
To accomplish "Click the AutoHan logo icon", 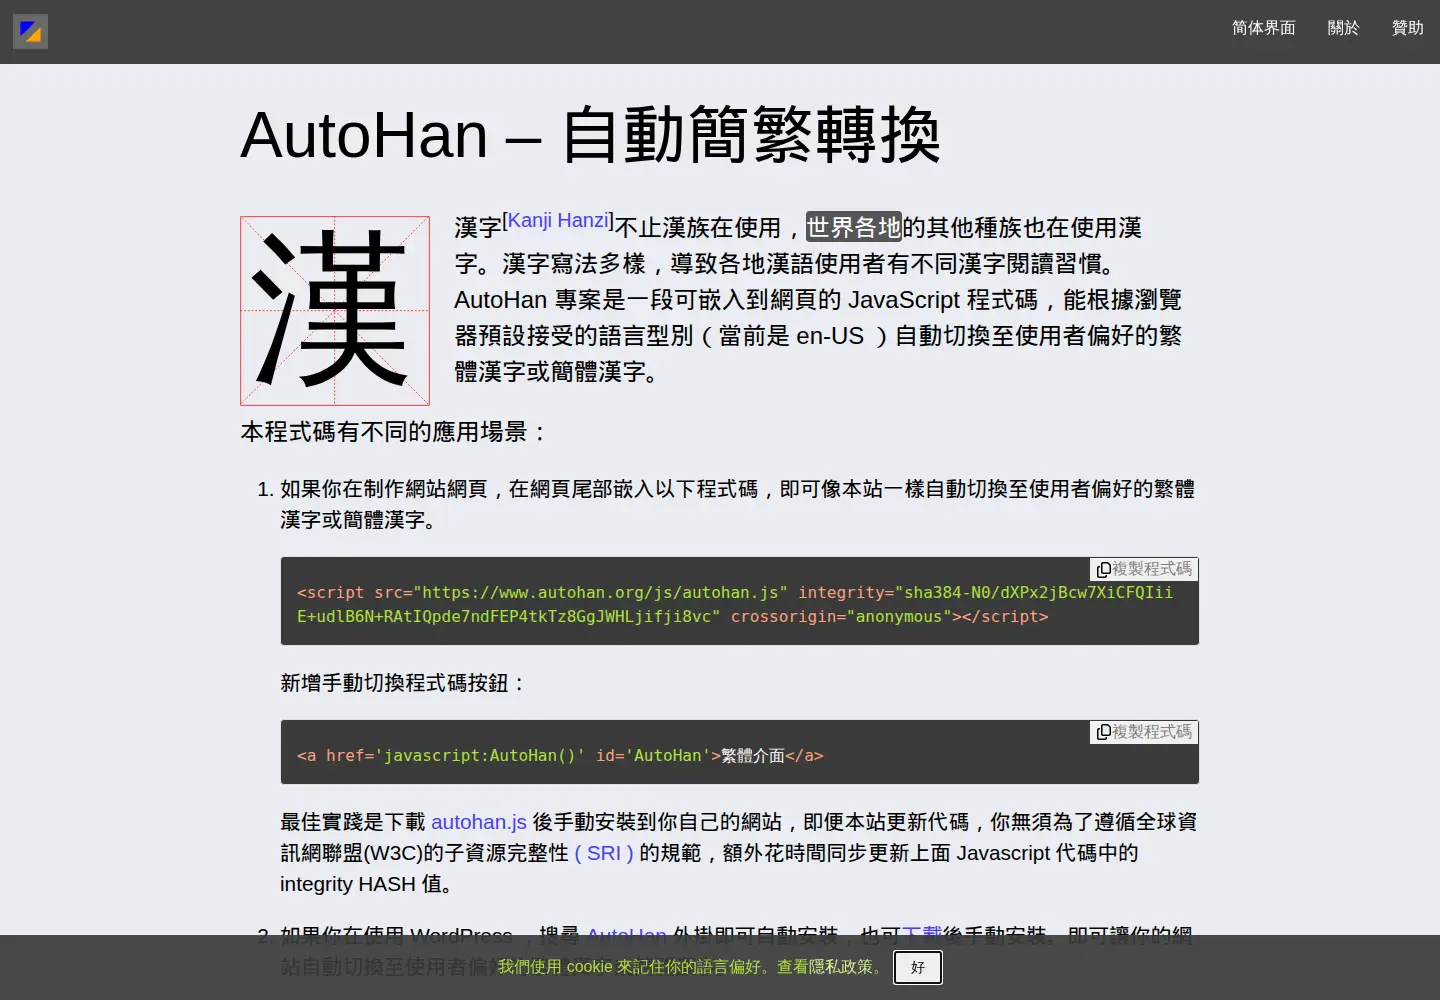I will 30,32.
